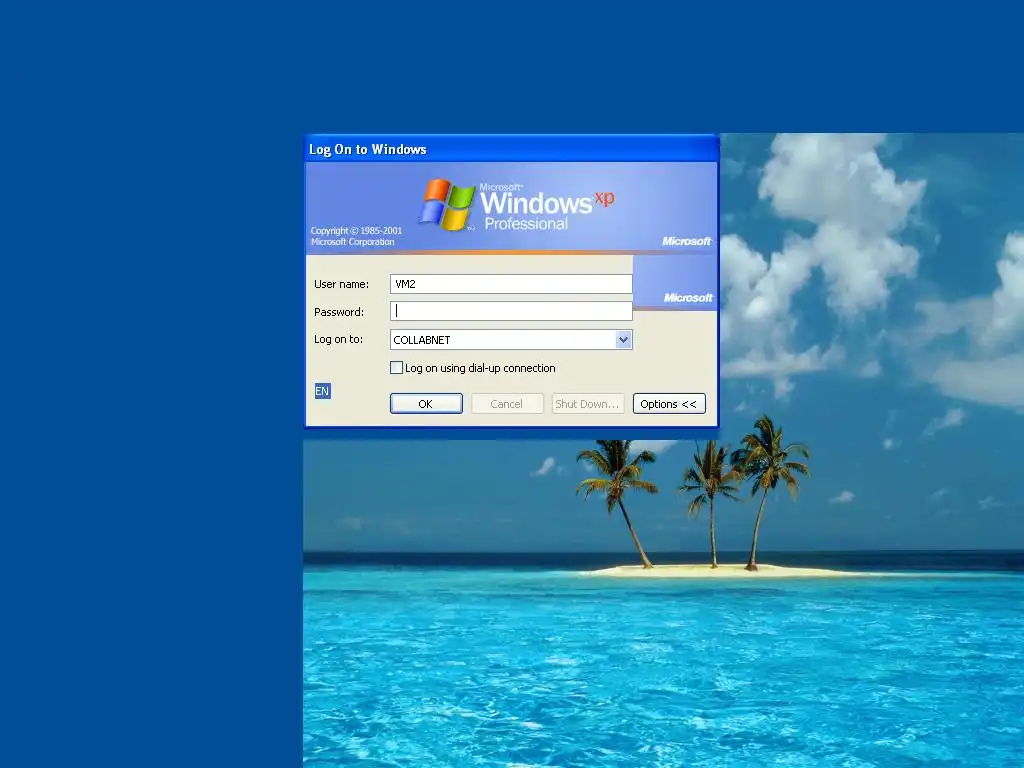The height and width of the screenshot is (768, 1024).
Task: Focus the User name field containing VM2
Action: [511, 284]
